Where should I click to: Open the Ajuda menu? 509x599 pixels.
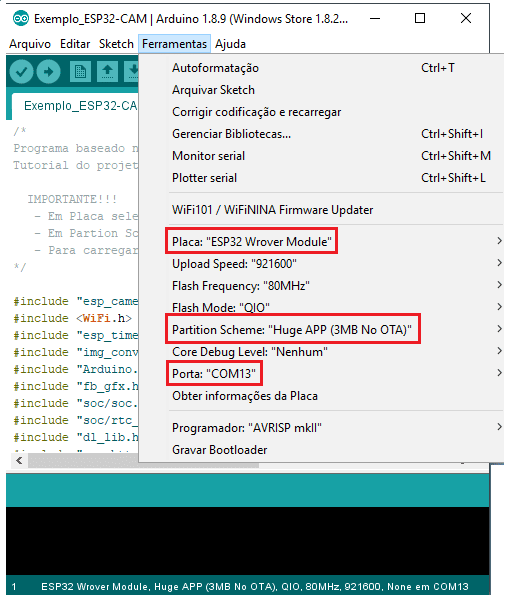[230, 44]
